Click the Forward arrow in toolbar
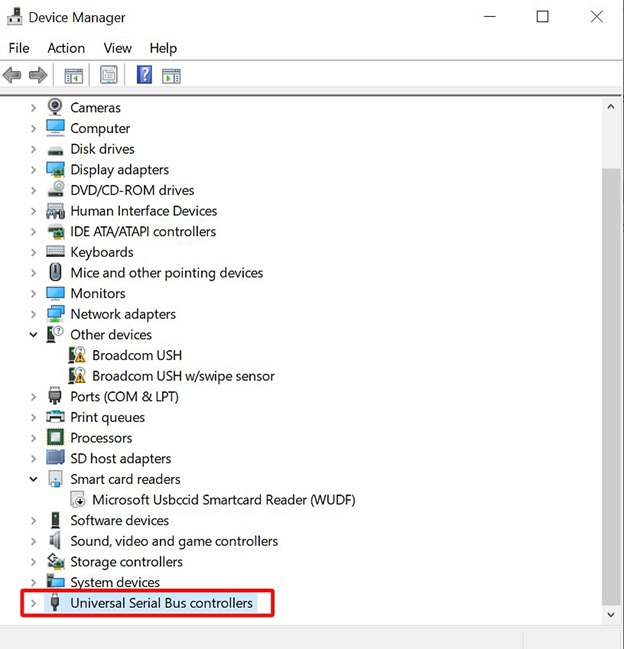624x649 pixels. (x=38, y=75)
